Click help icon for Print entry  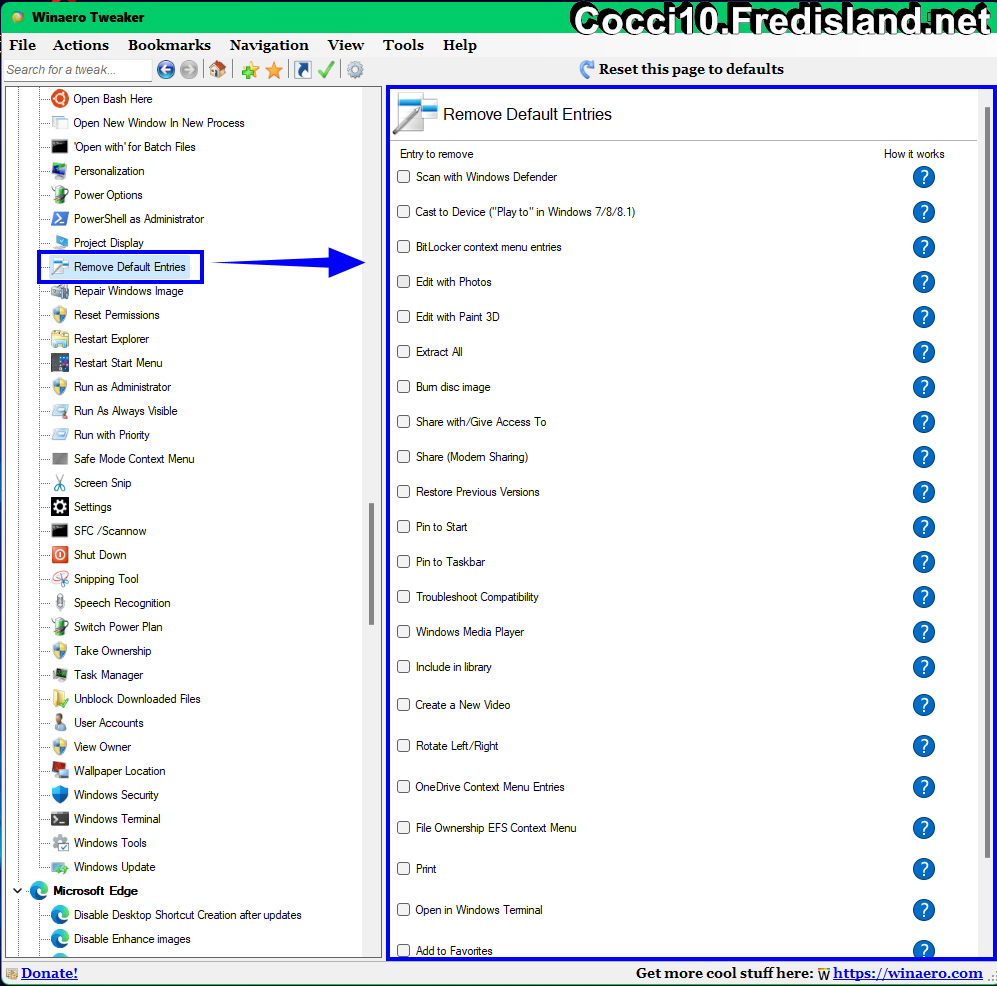tap(923, 868)
